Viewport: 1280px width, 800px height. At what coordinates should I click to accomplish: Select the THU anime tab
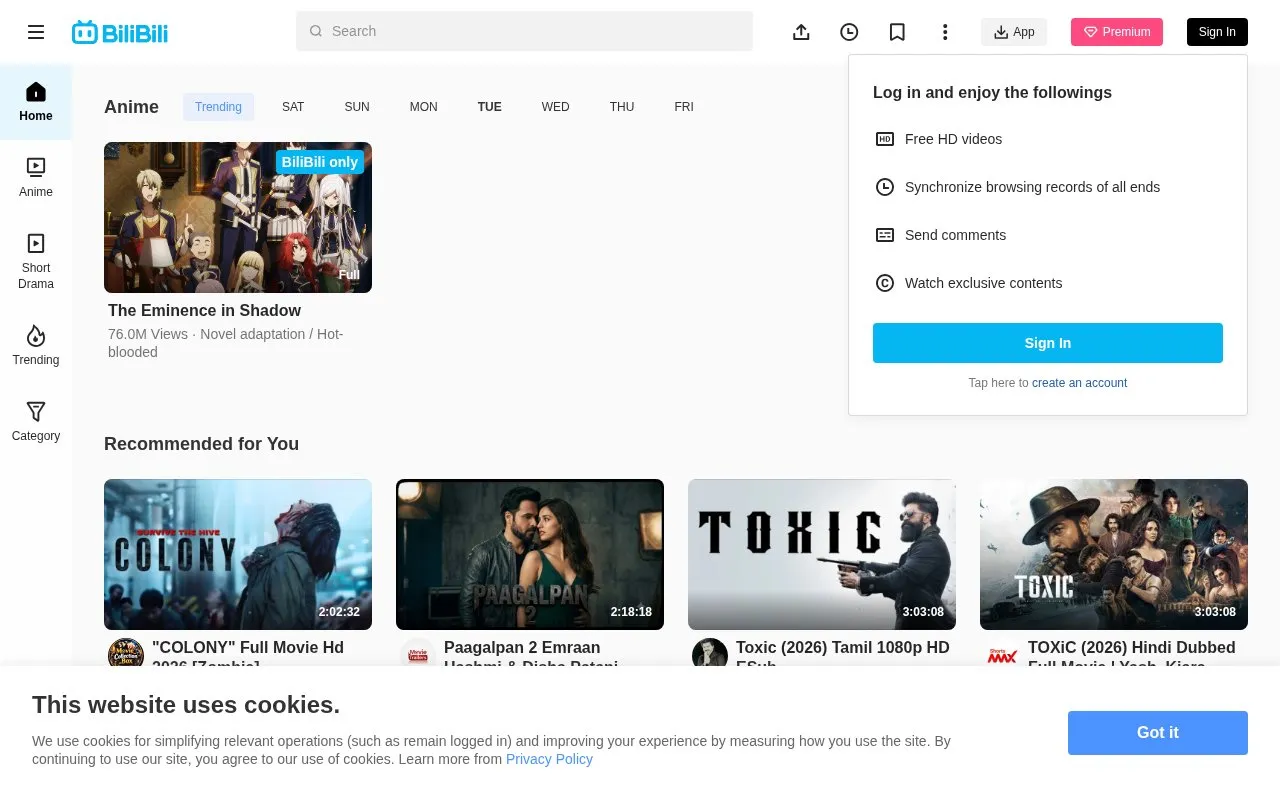622,107
